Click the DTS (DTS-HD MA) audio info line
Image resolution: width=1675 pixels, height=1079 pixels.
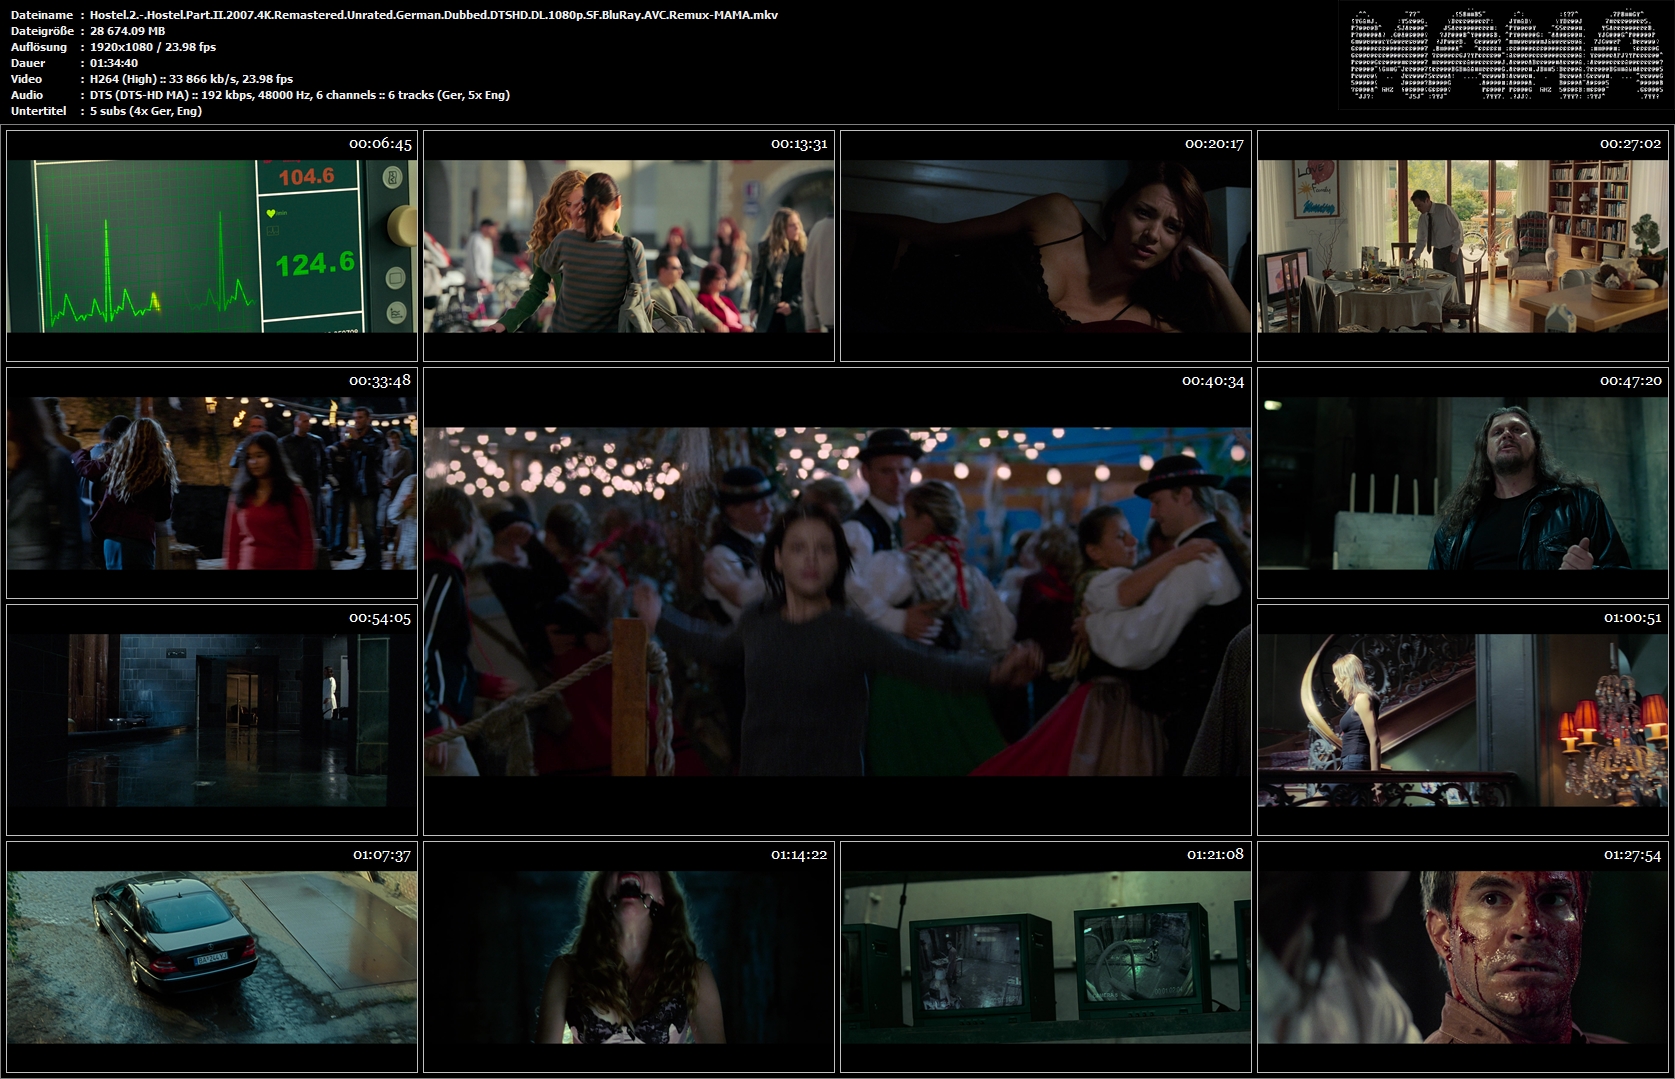tap(300, 95)
